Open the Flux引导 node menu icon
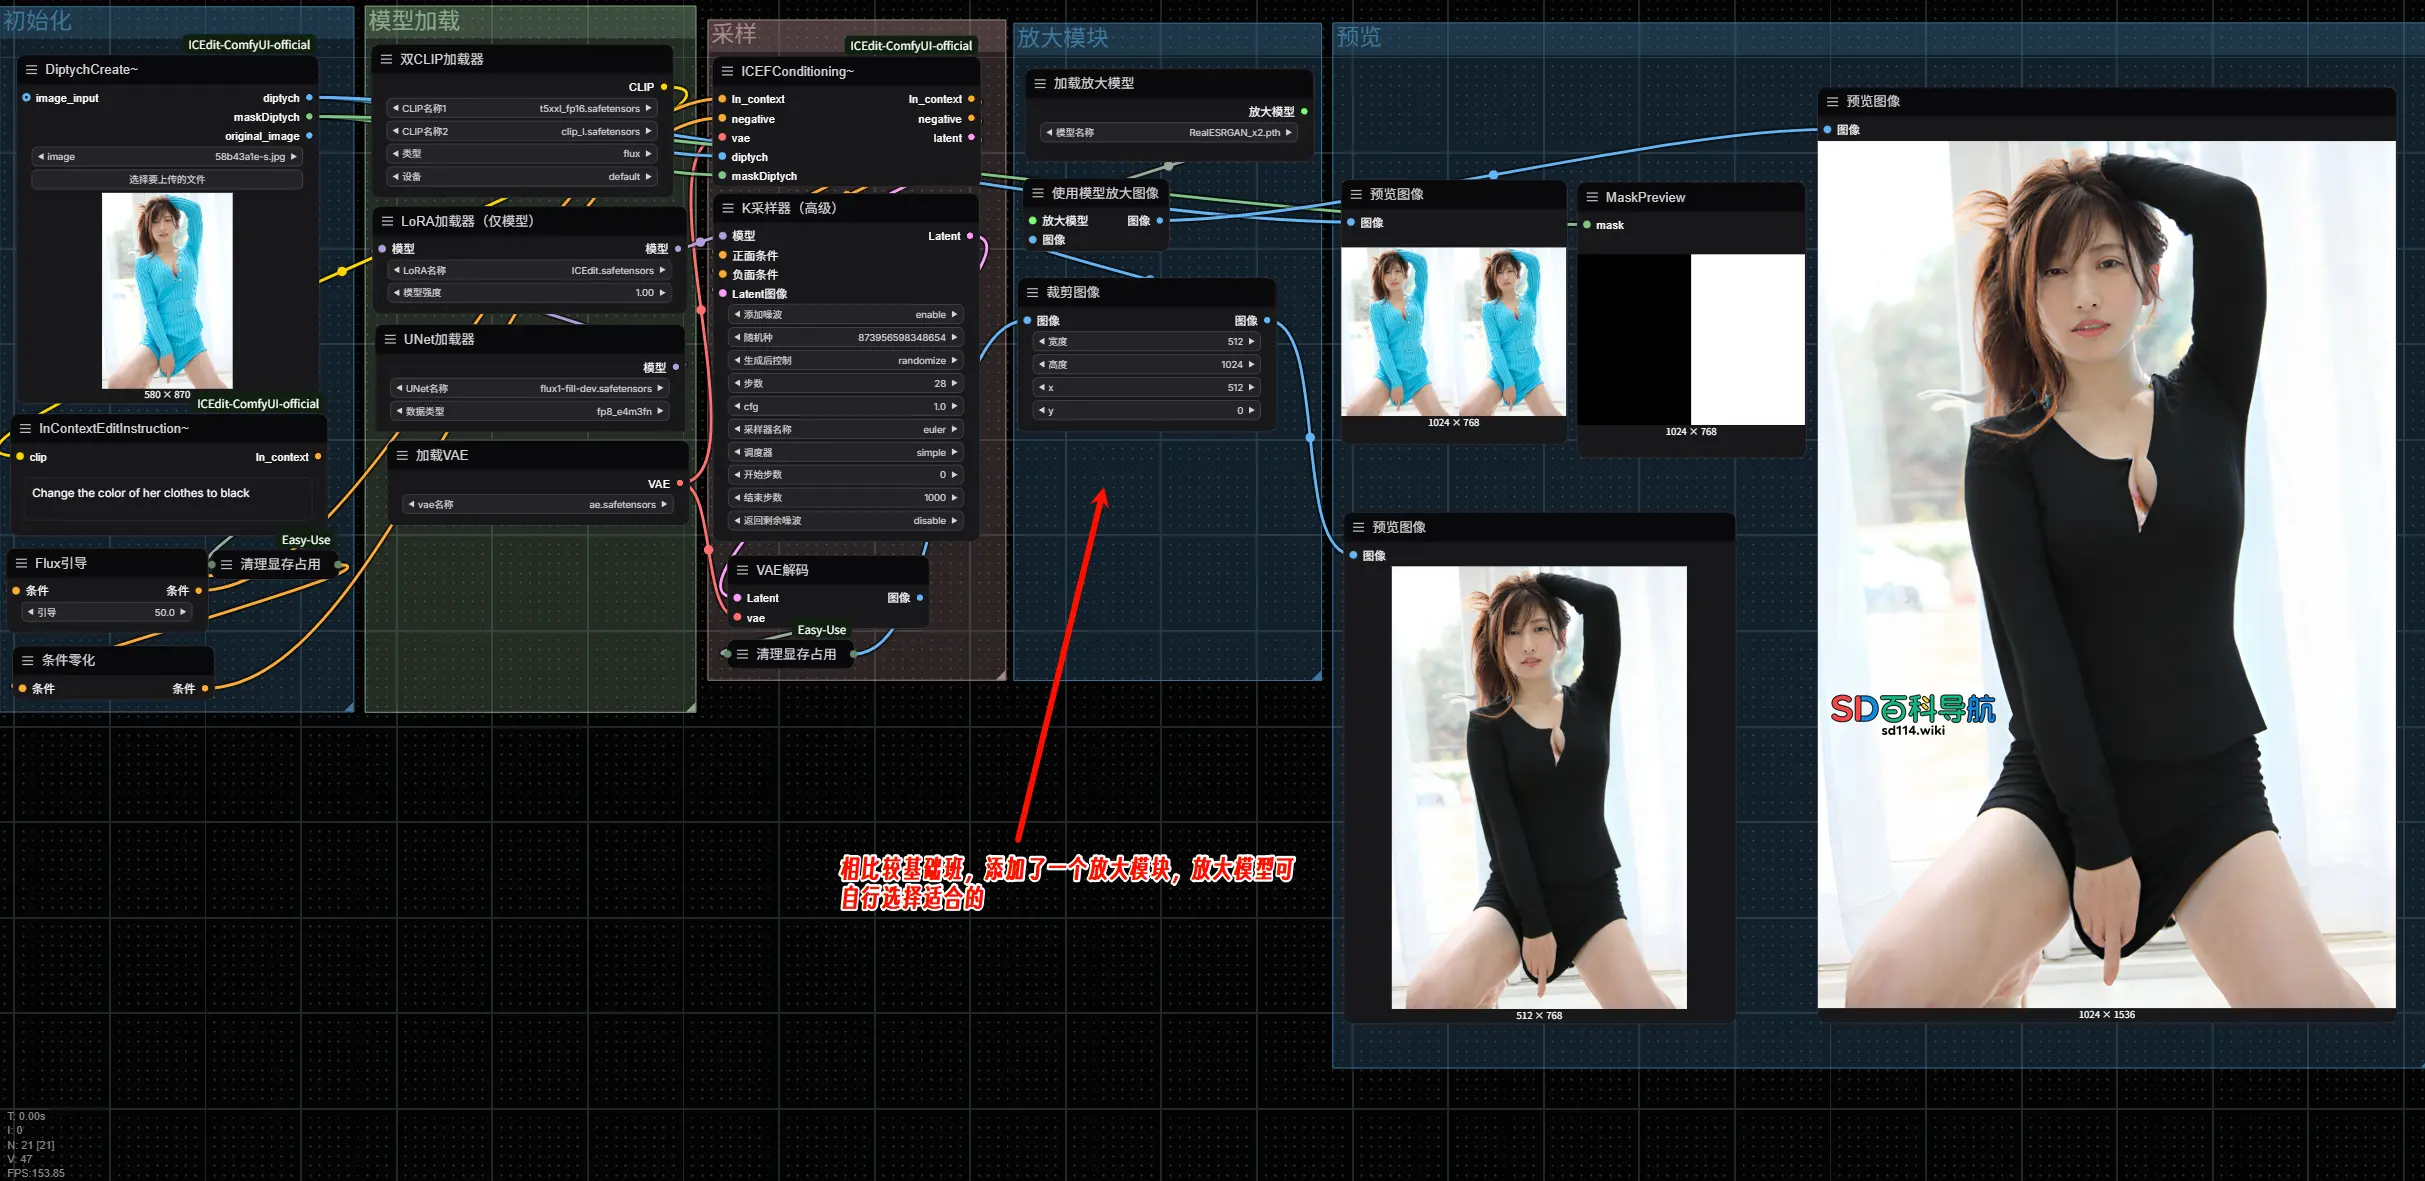Viewport: 2425px width, 1181px height. [x=21, y=564]
